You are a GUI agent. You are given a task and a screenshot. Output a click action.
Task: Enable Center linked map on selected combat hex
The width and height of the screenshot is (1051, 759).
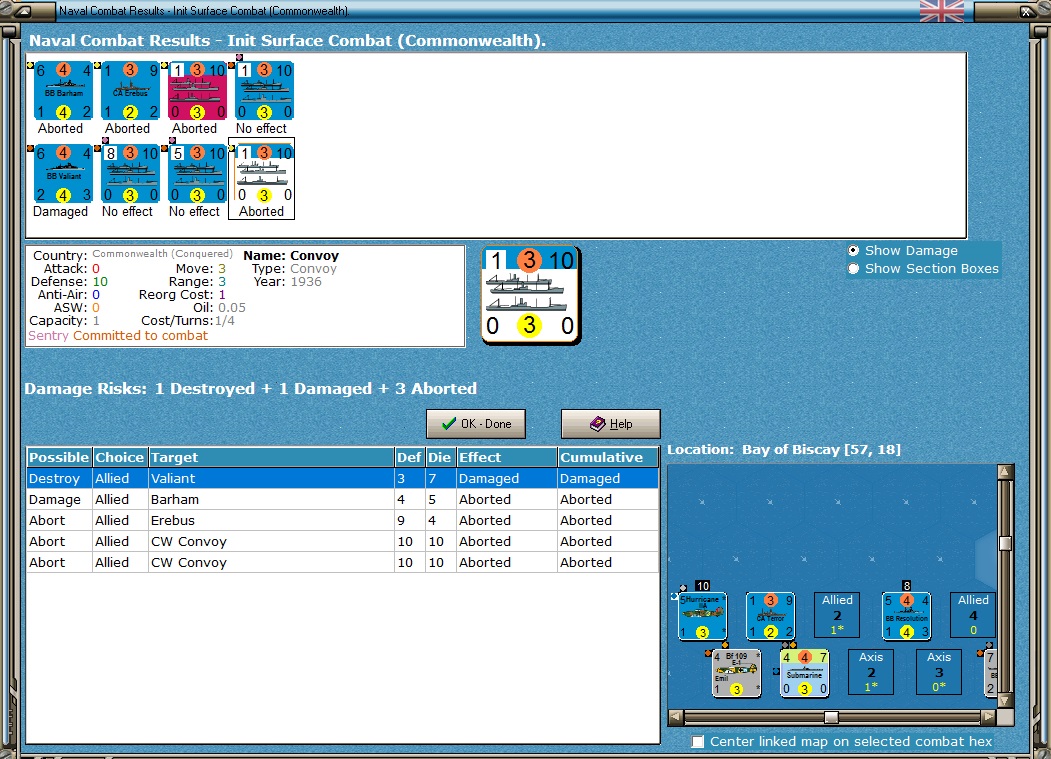point(698,742)
